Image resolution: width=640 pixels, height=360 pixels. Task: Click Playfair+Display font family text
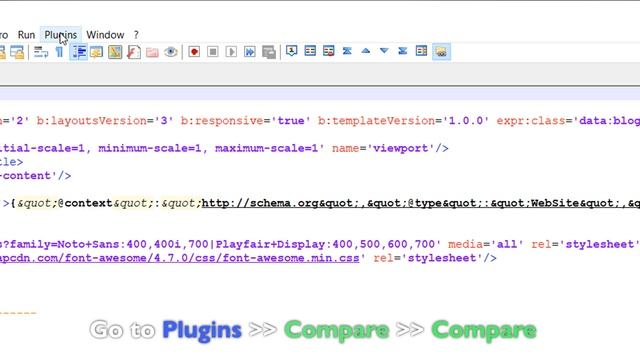pyautogui.click(x=270, y=244)
